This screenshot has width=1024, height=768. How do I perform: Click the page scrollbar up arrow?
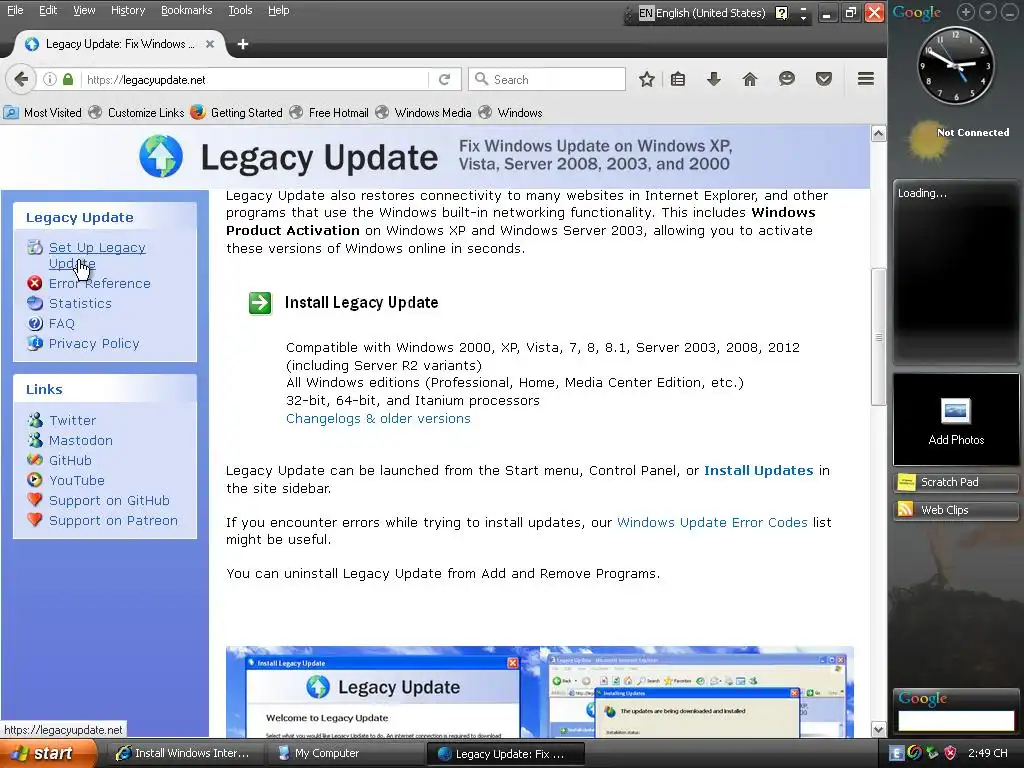[x=878, y=133]
